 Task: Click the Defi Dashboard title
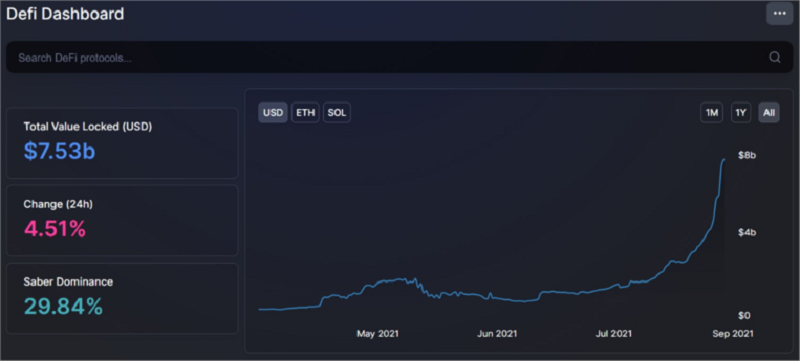click(x=65, y=14)
